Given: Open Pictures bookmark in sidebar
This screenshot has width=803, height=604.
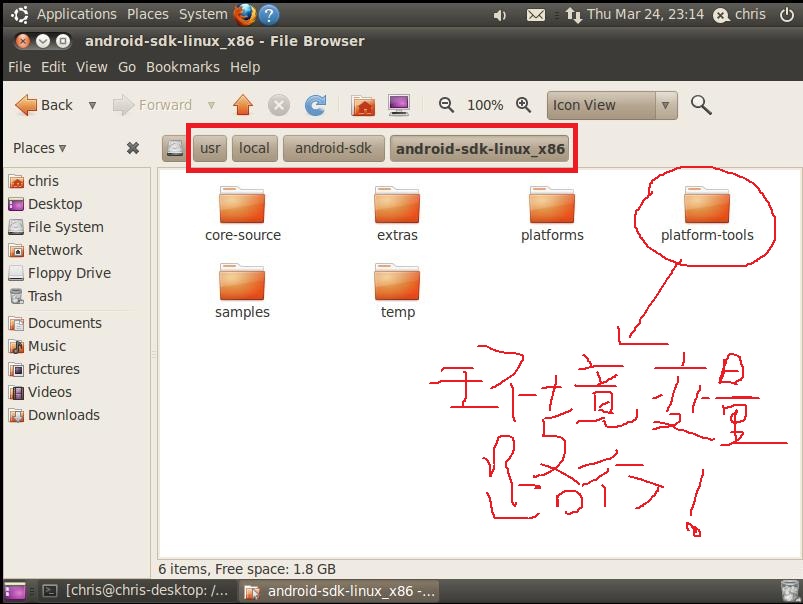Looking at the screenshot, I should pyautogui.click(x=44, y=370).
